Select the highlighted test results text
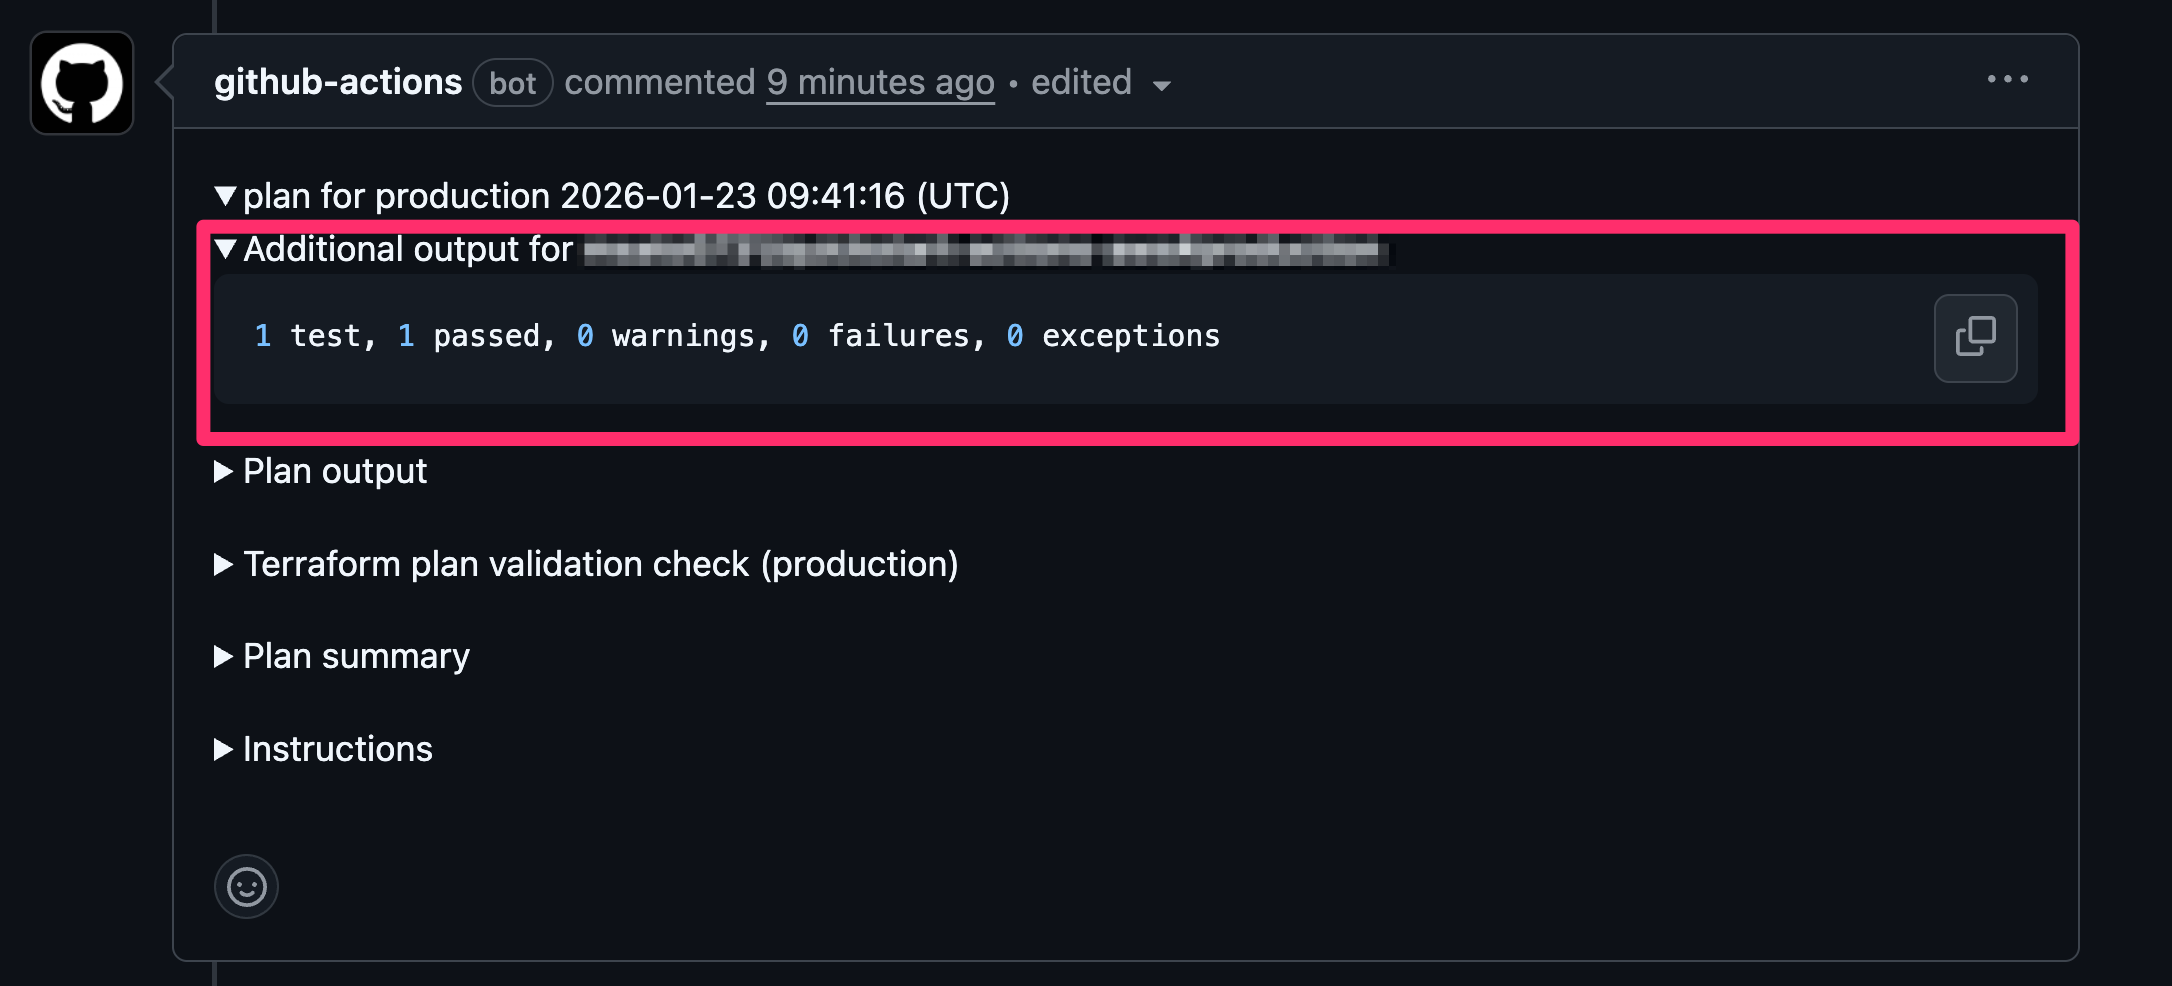2172x986 pixels. (x=738, y=336)
